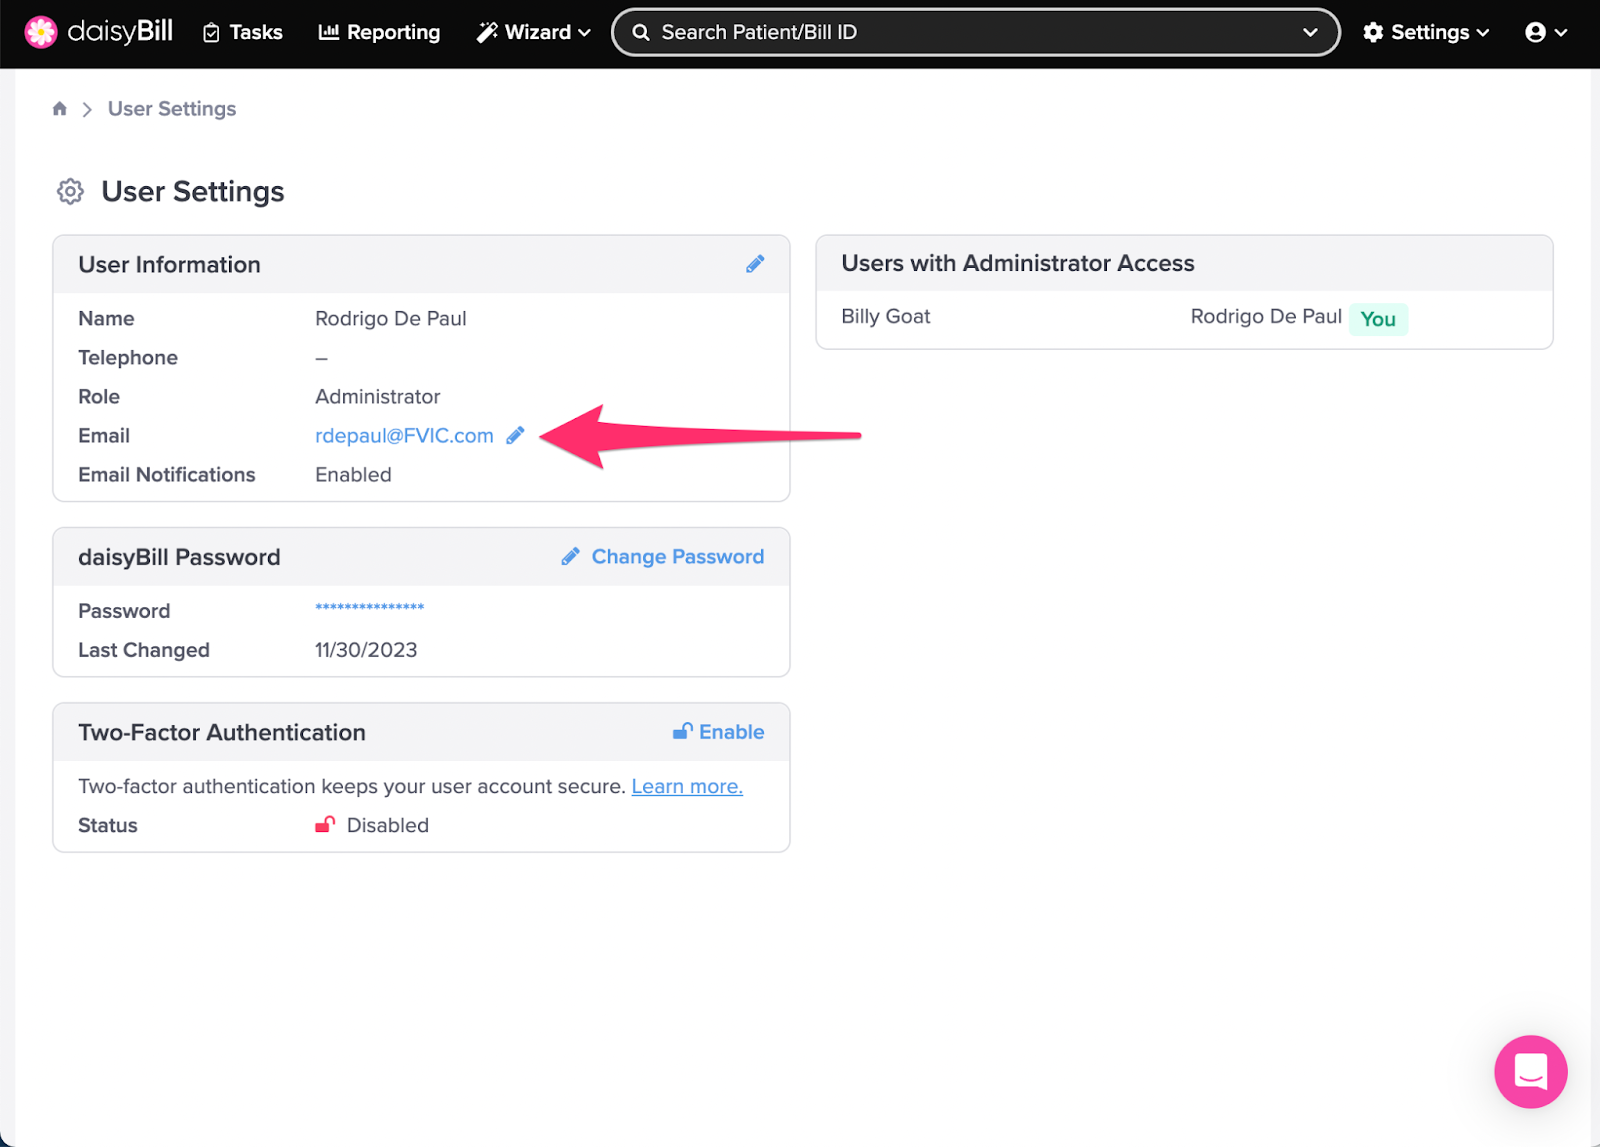Open the search bar dropdown chevron

click(x=1311, y=32)
